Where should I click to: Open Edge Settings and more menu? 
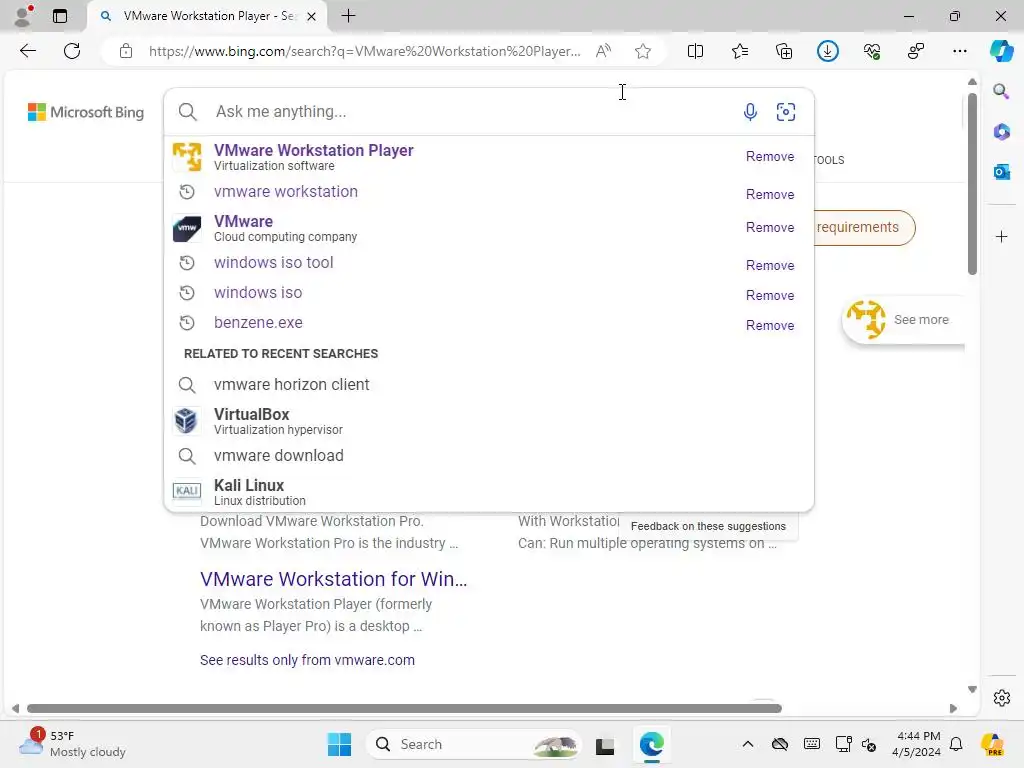coord(959,51)
